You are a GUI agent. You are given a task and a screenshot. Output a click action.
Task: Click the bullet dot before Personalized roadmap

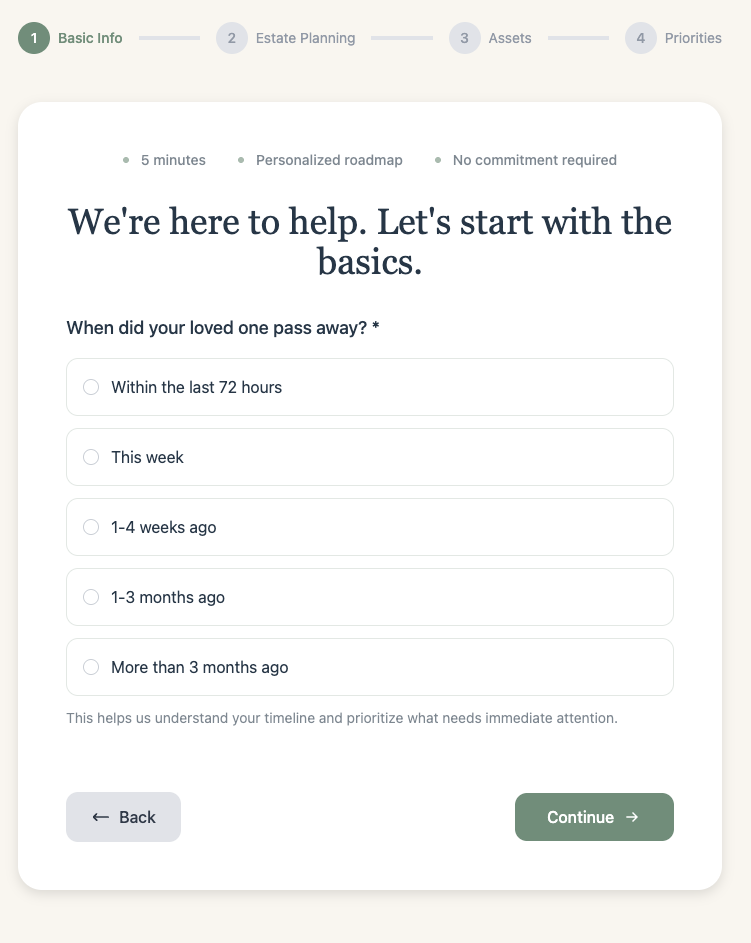pos(240,160)
